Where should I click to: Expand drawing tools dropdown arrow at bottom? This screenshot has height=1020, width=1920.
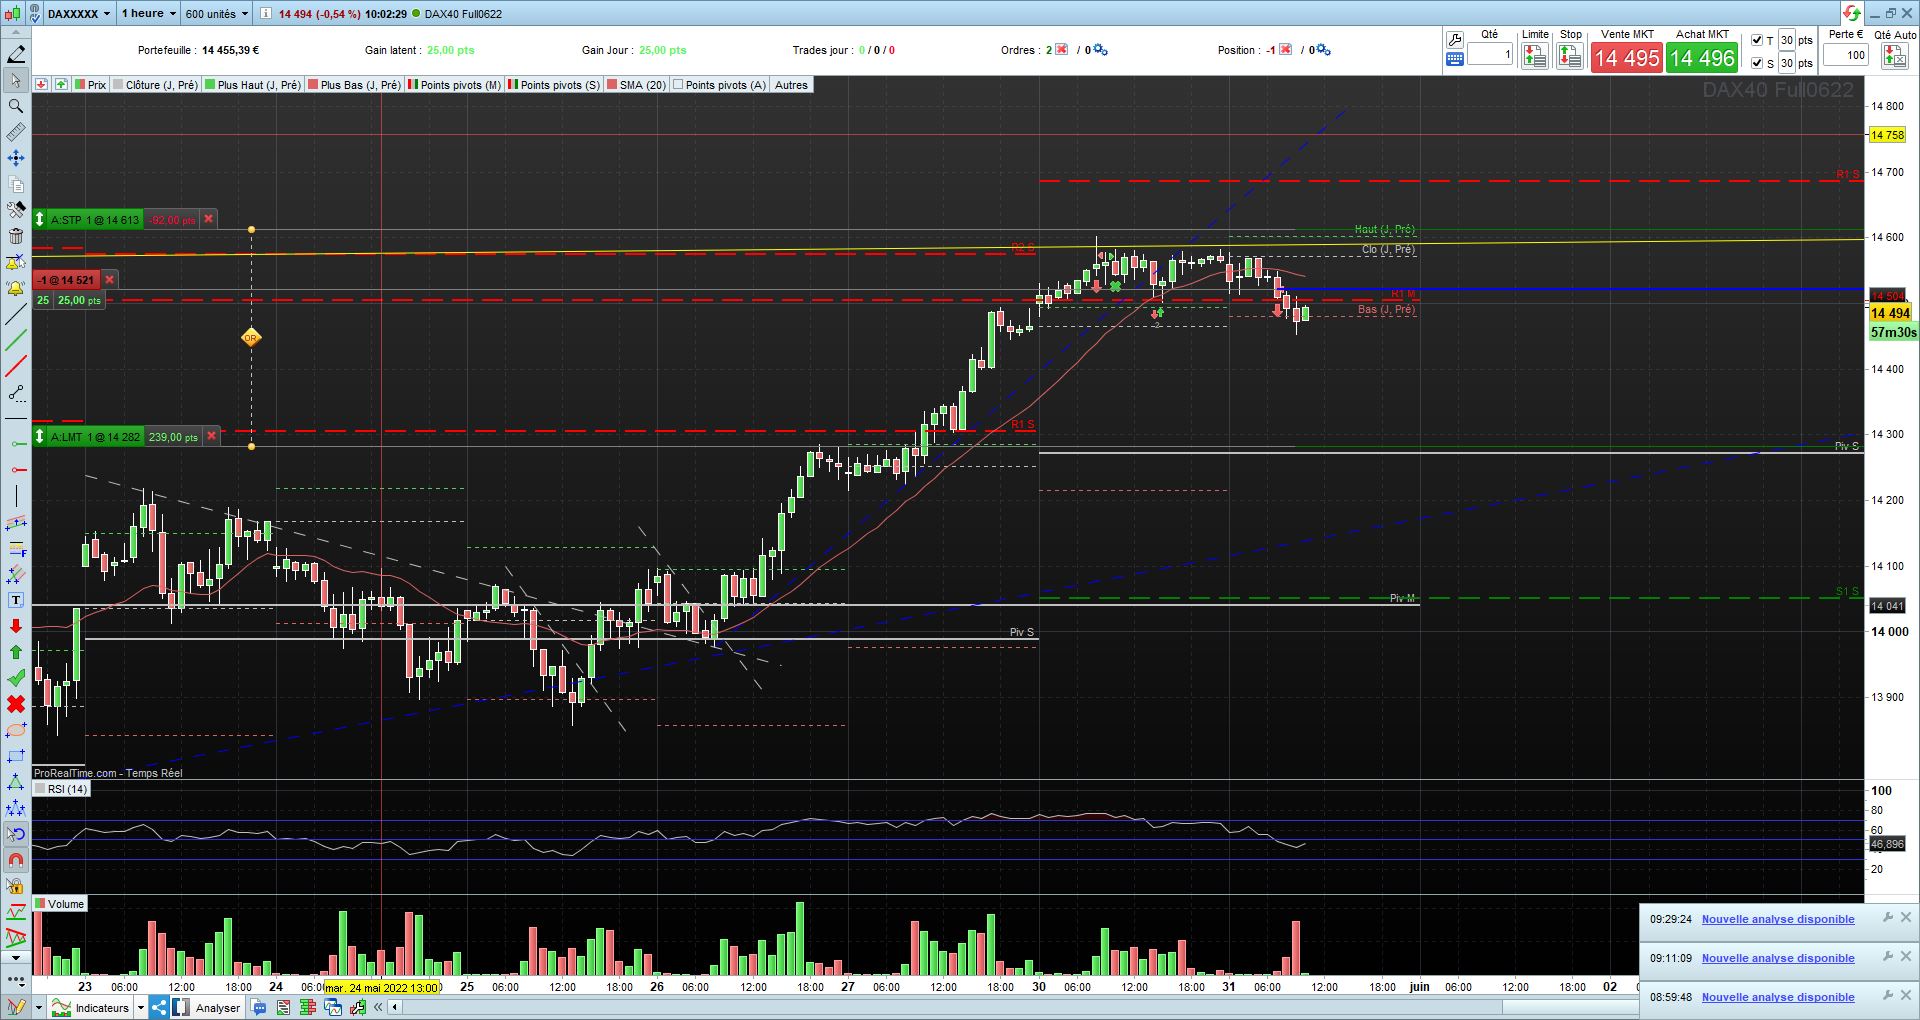pyautogui.click(x=38, y=1007)
